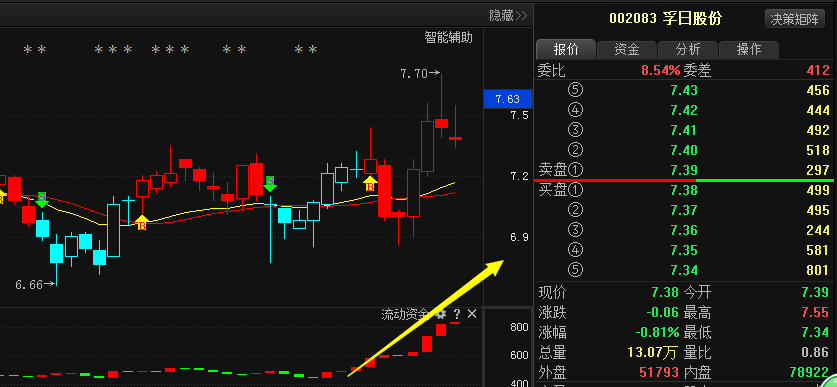Switch to the 报价 tab
Image resolution: width=837 pixels, height=387 pixels.
tap(566, 50)
